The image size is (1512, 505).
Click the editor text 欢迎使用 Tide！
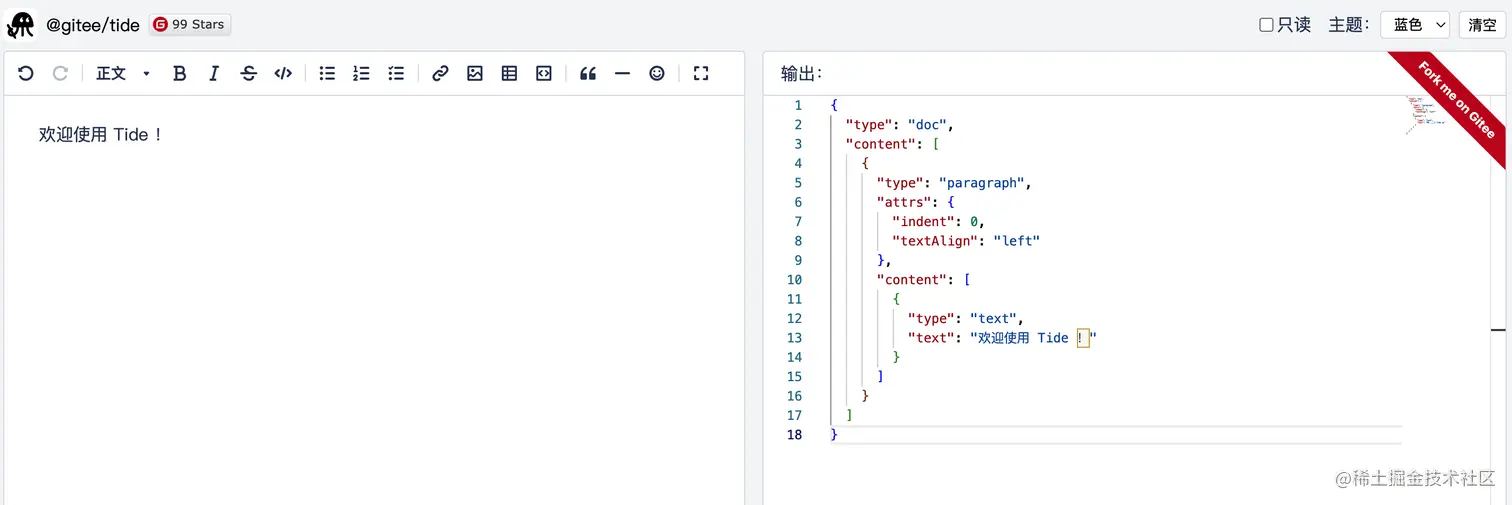(x=100, y=134)
